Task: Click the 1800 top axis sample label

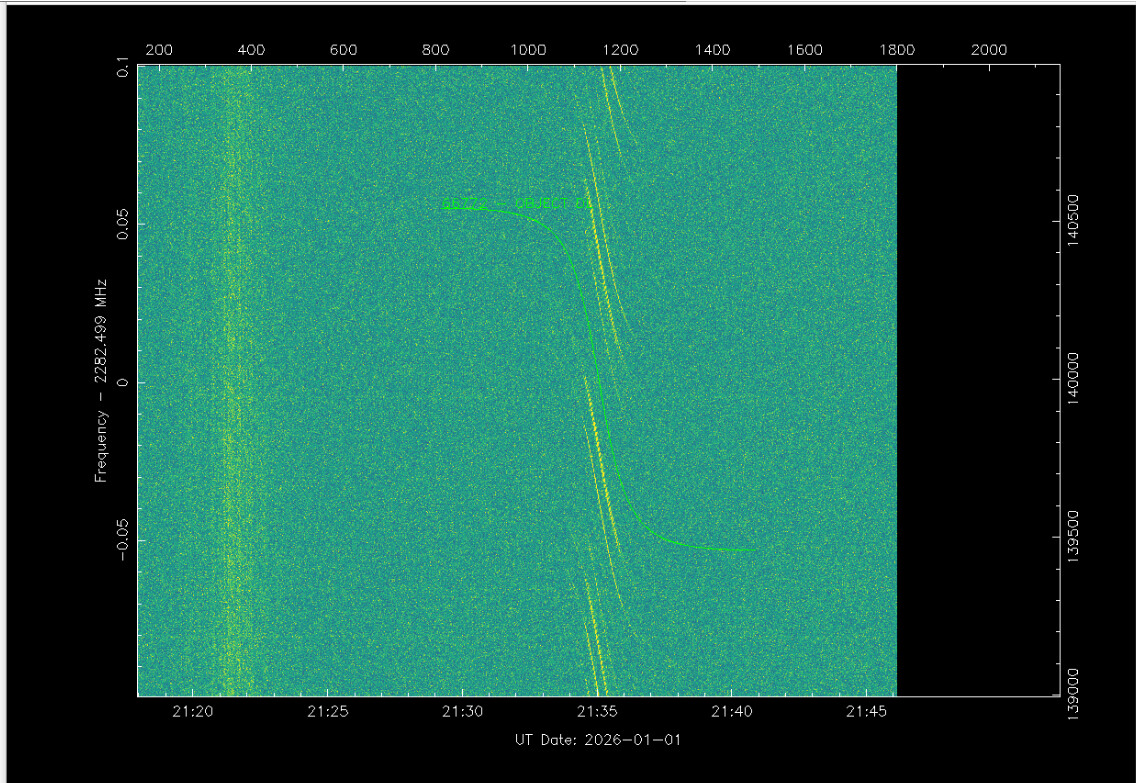Action: (x=897, y=51)
